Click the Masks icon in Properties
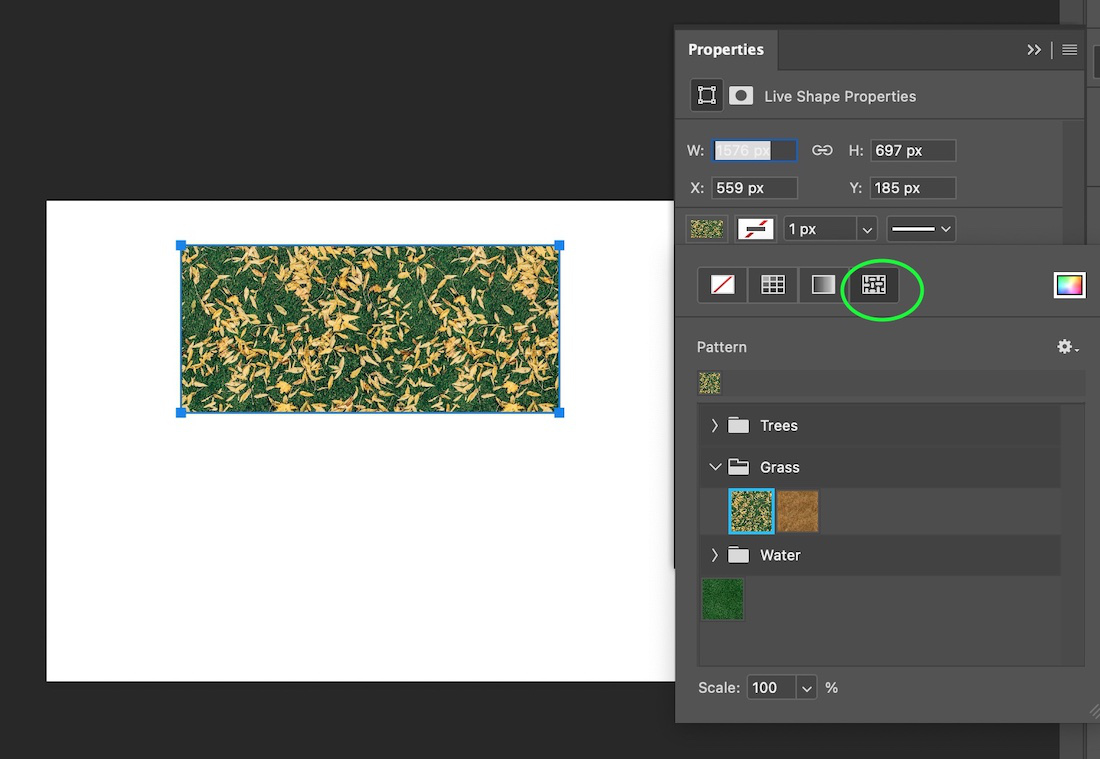Screen dimensions: 1100x759 [741, 95]
